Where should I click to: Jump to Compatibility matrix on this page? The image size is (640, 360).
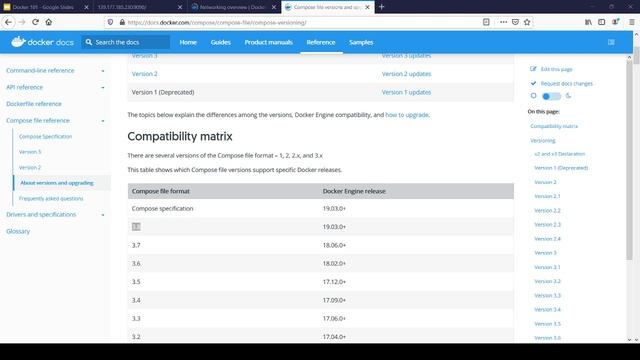tap(554, 126)
